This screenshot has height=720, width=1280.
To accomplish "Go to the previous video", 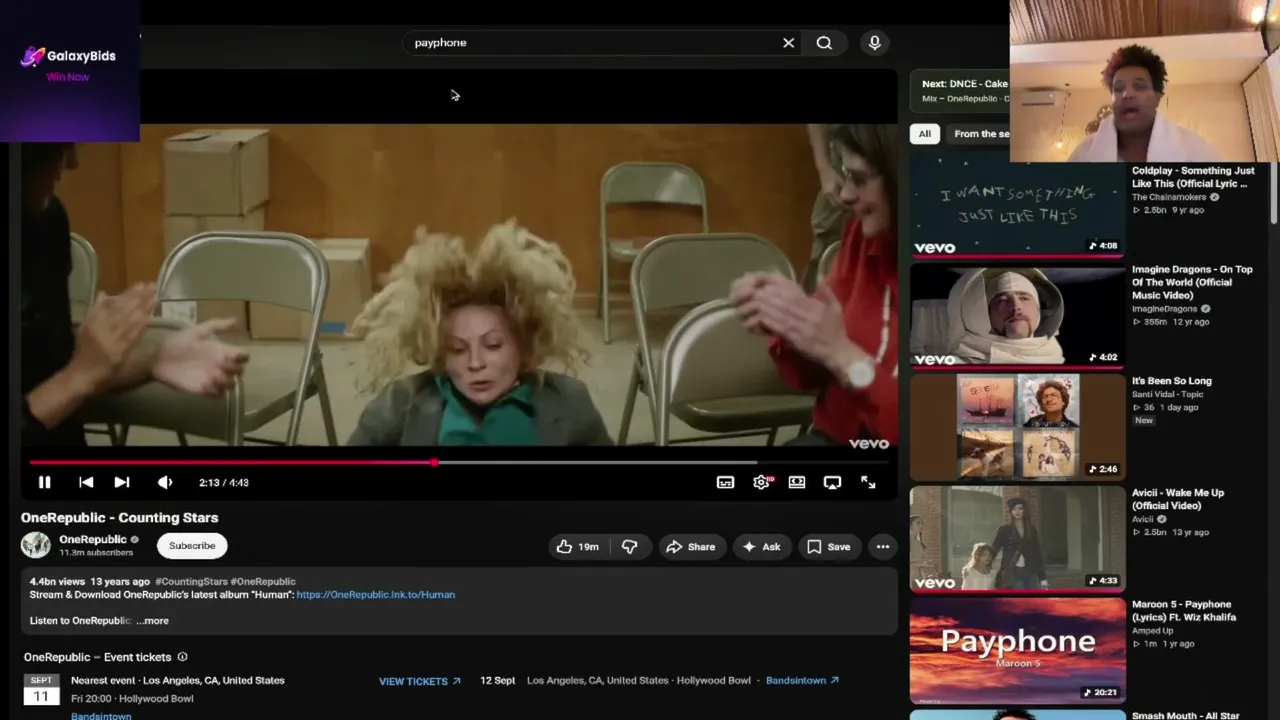I will 86,482.
